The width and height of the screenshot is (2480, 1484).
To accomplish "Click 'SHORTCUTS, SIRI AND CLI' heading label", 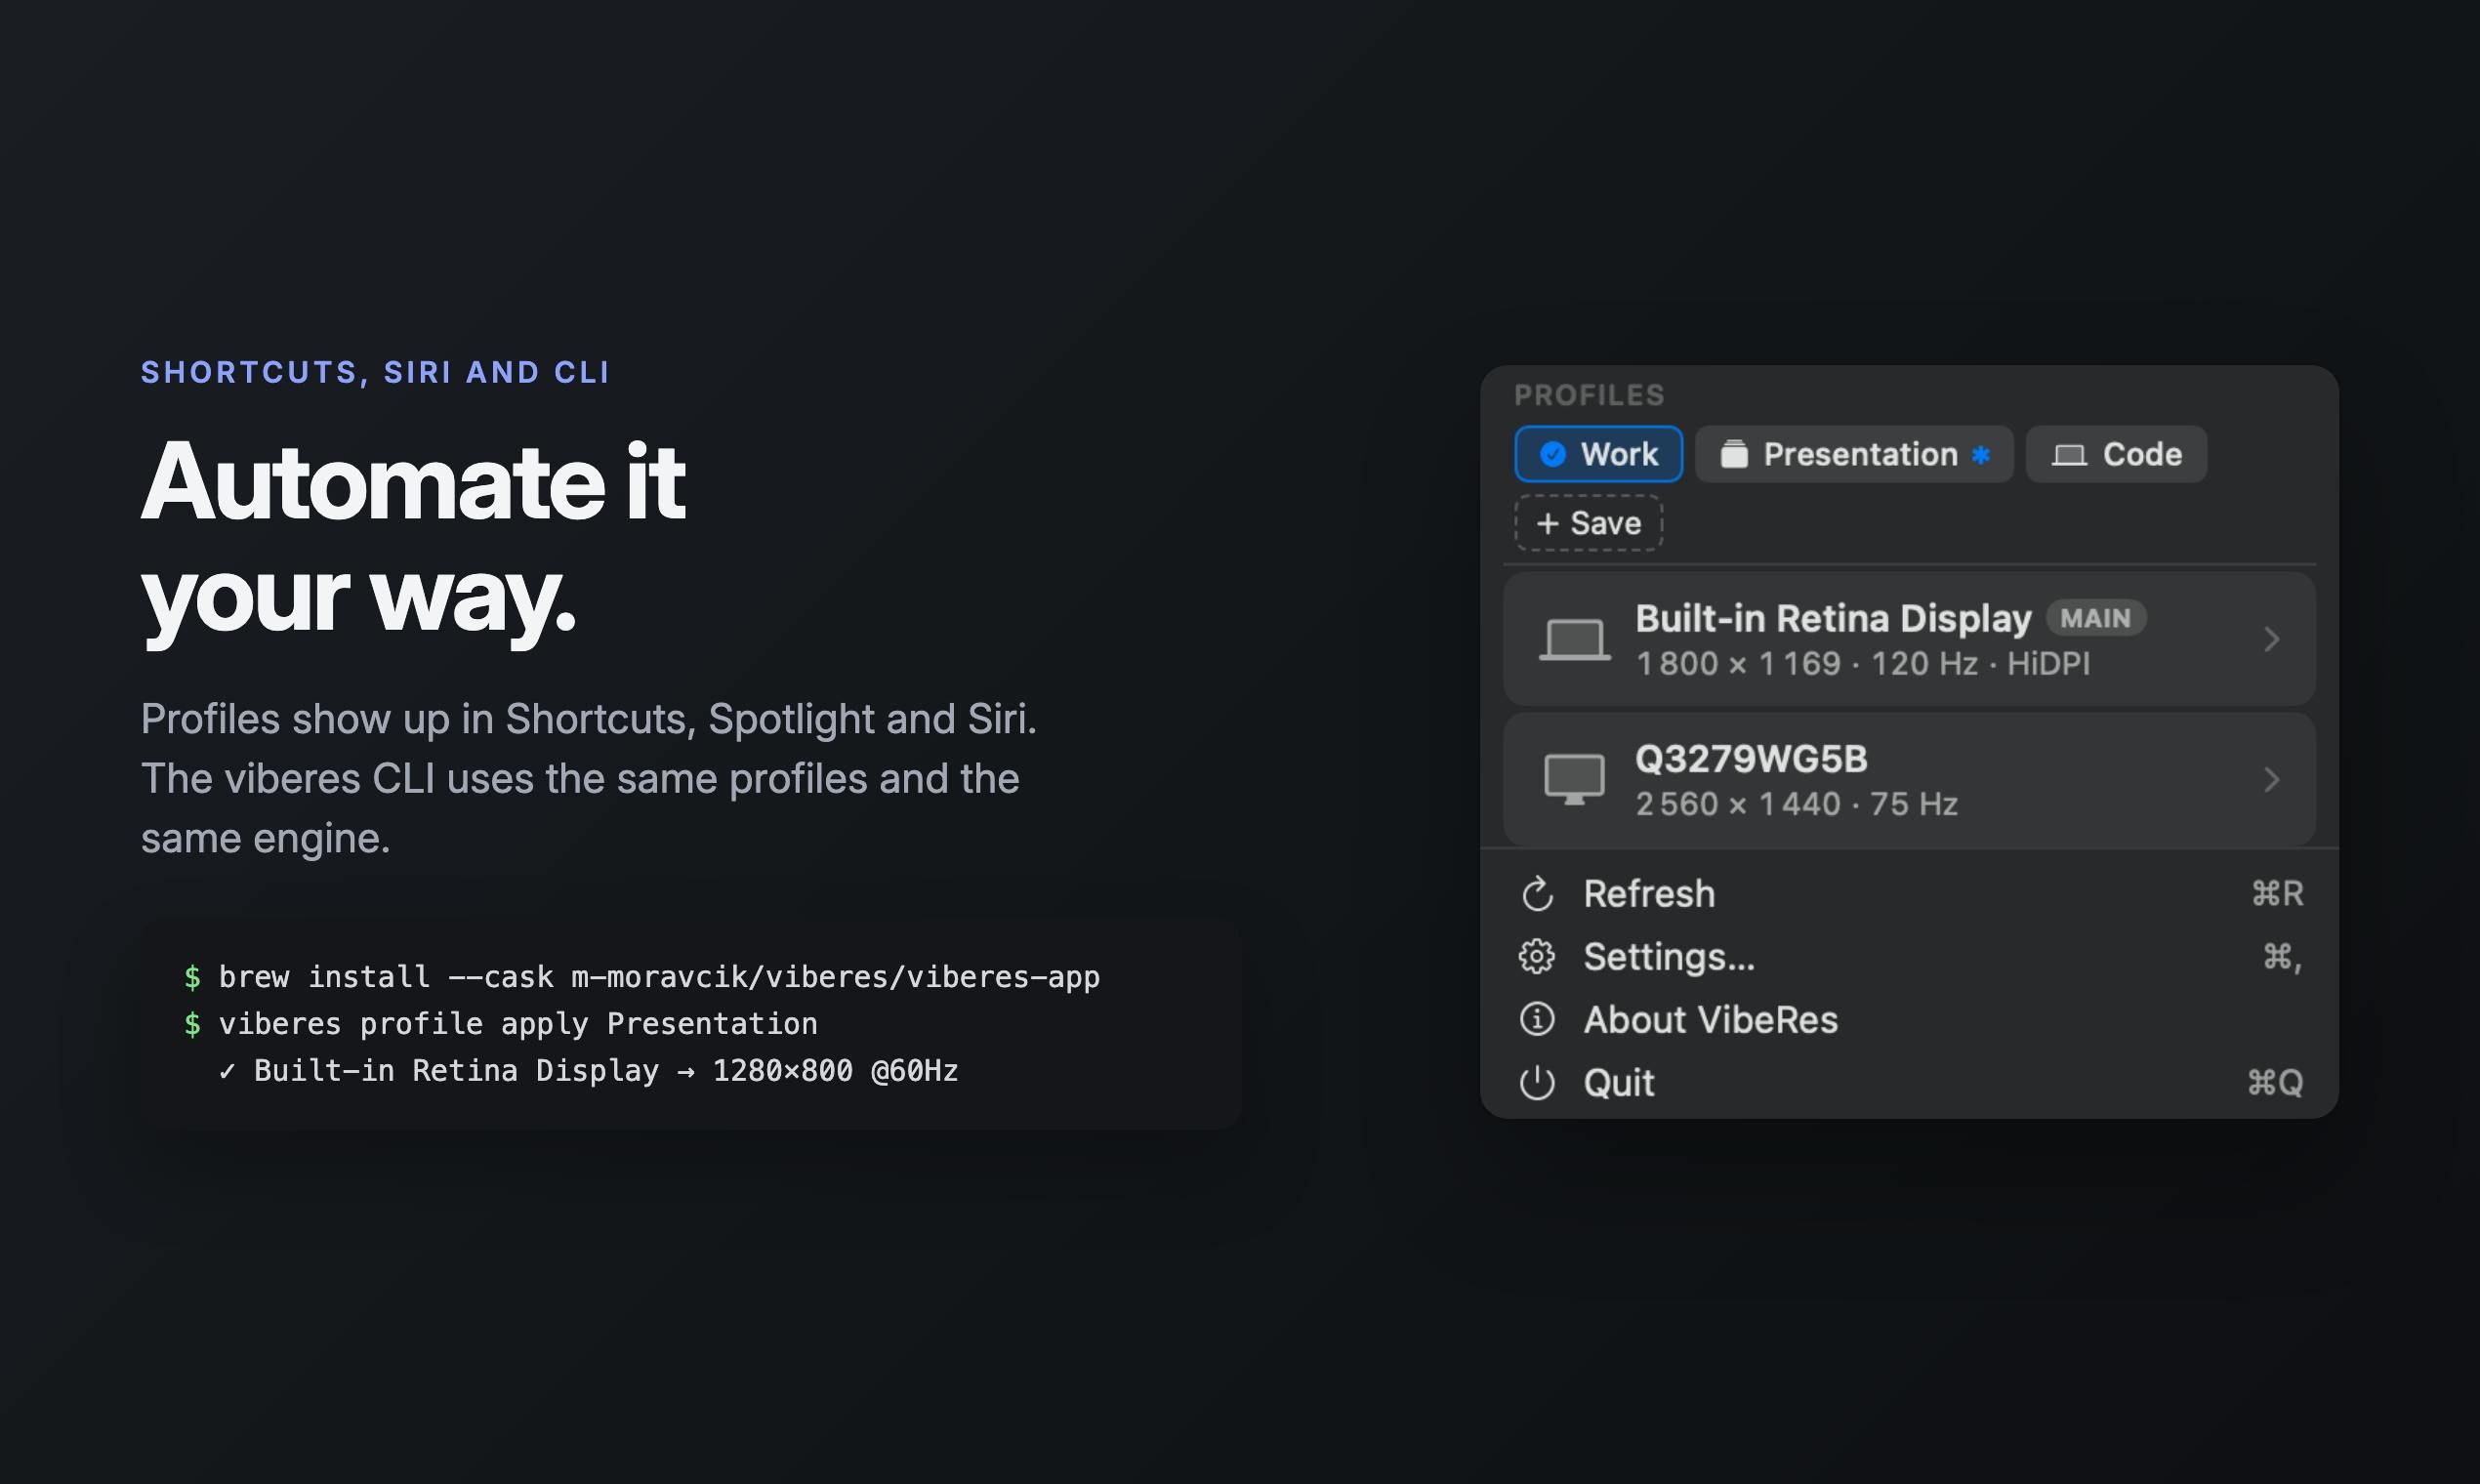I will click(x=375, y=372).
